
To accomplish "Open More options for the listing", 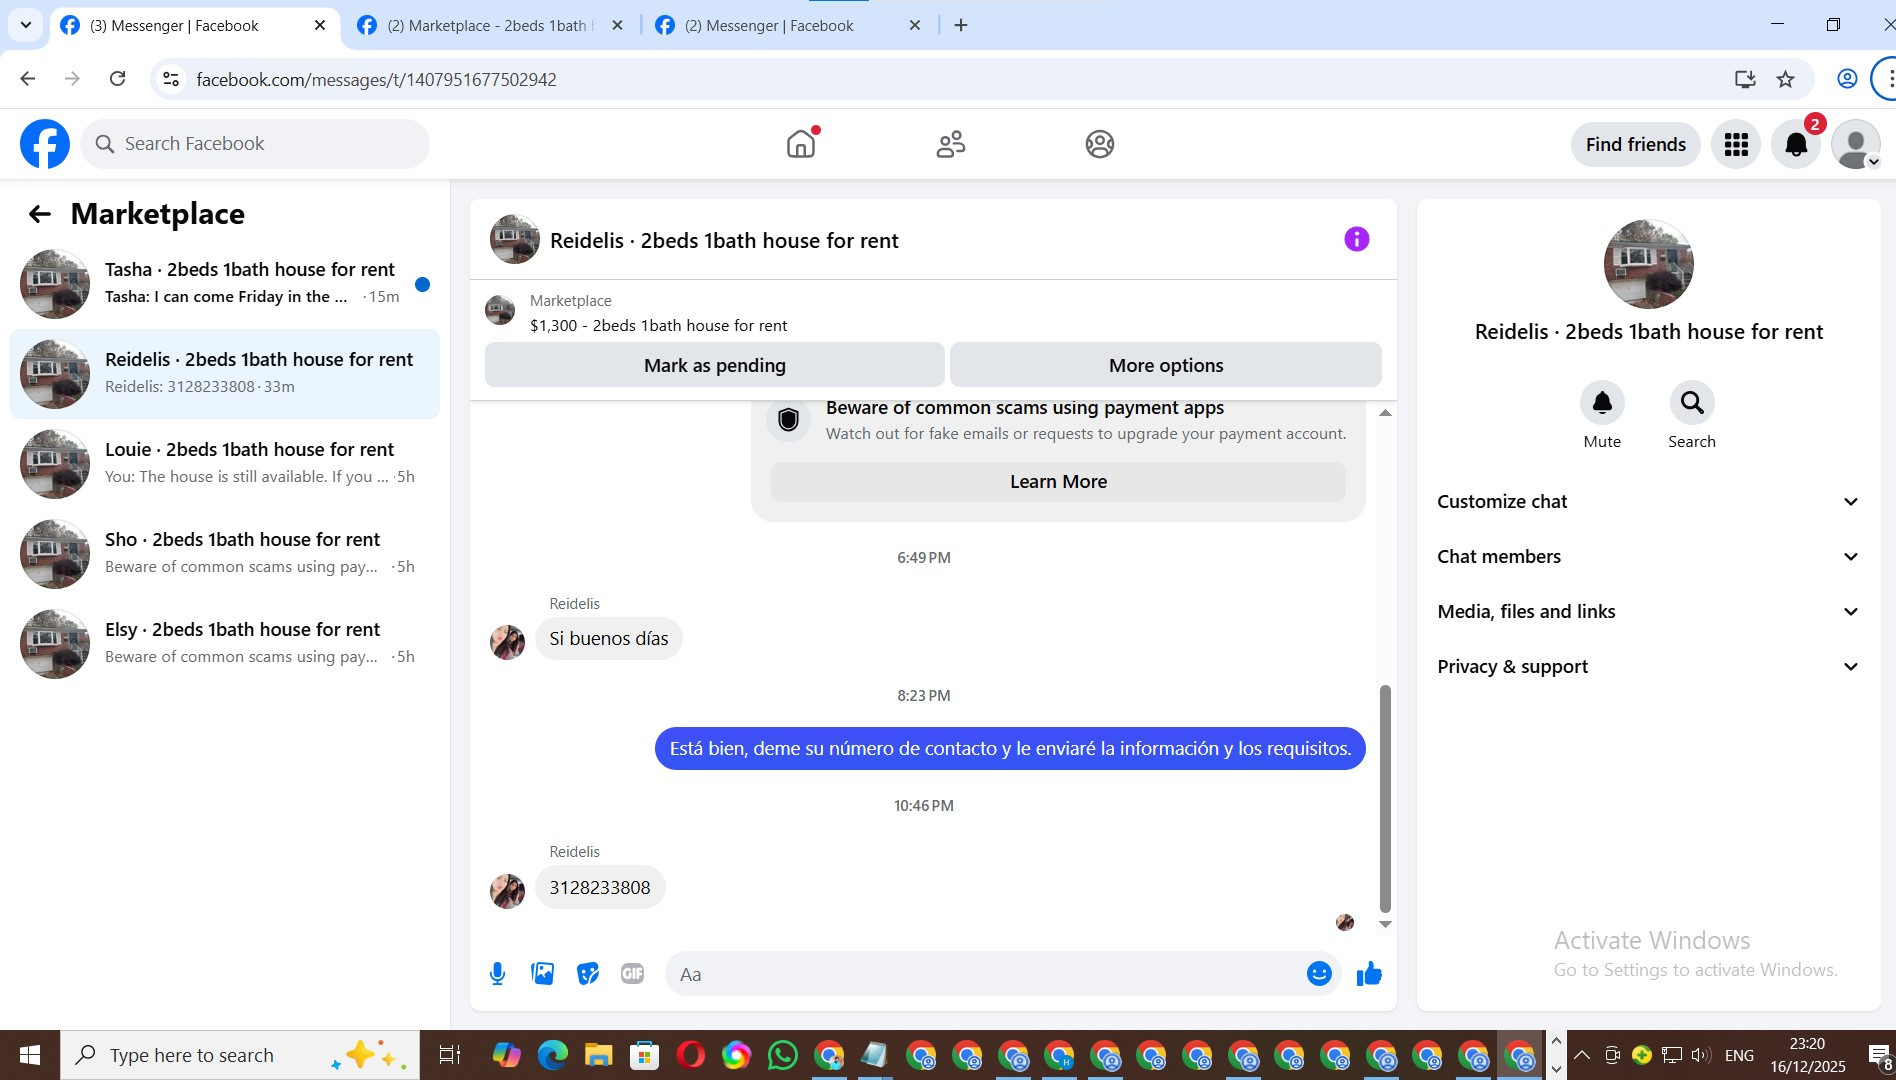I will tap(1166, 365).
